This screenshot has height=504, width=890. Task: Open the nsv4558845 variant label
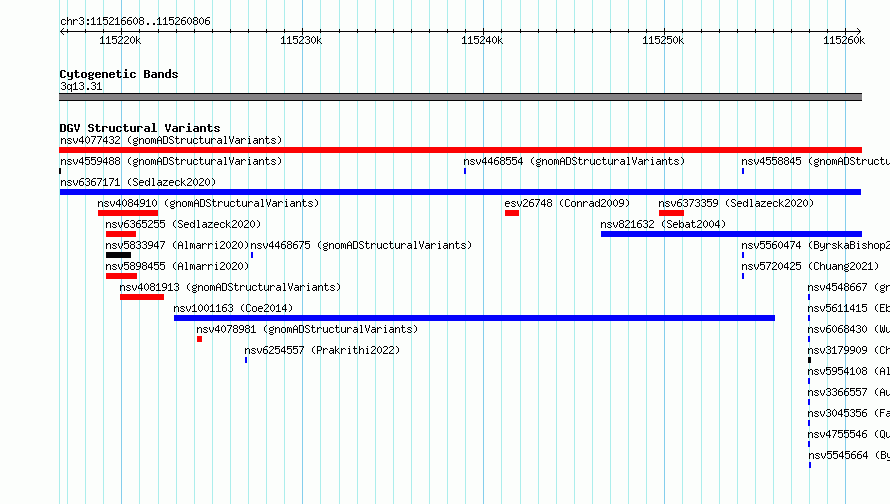pos(815,161)
